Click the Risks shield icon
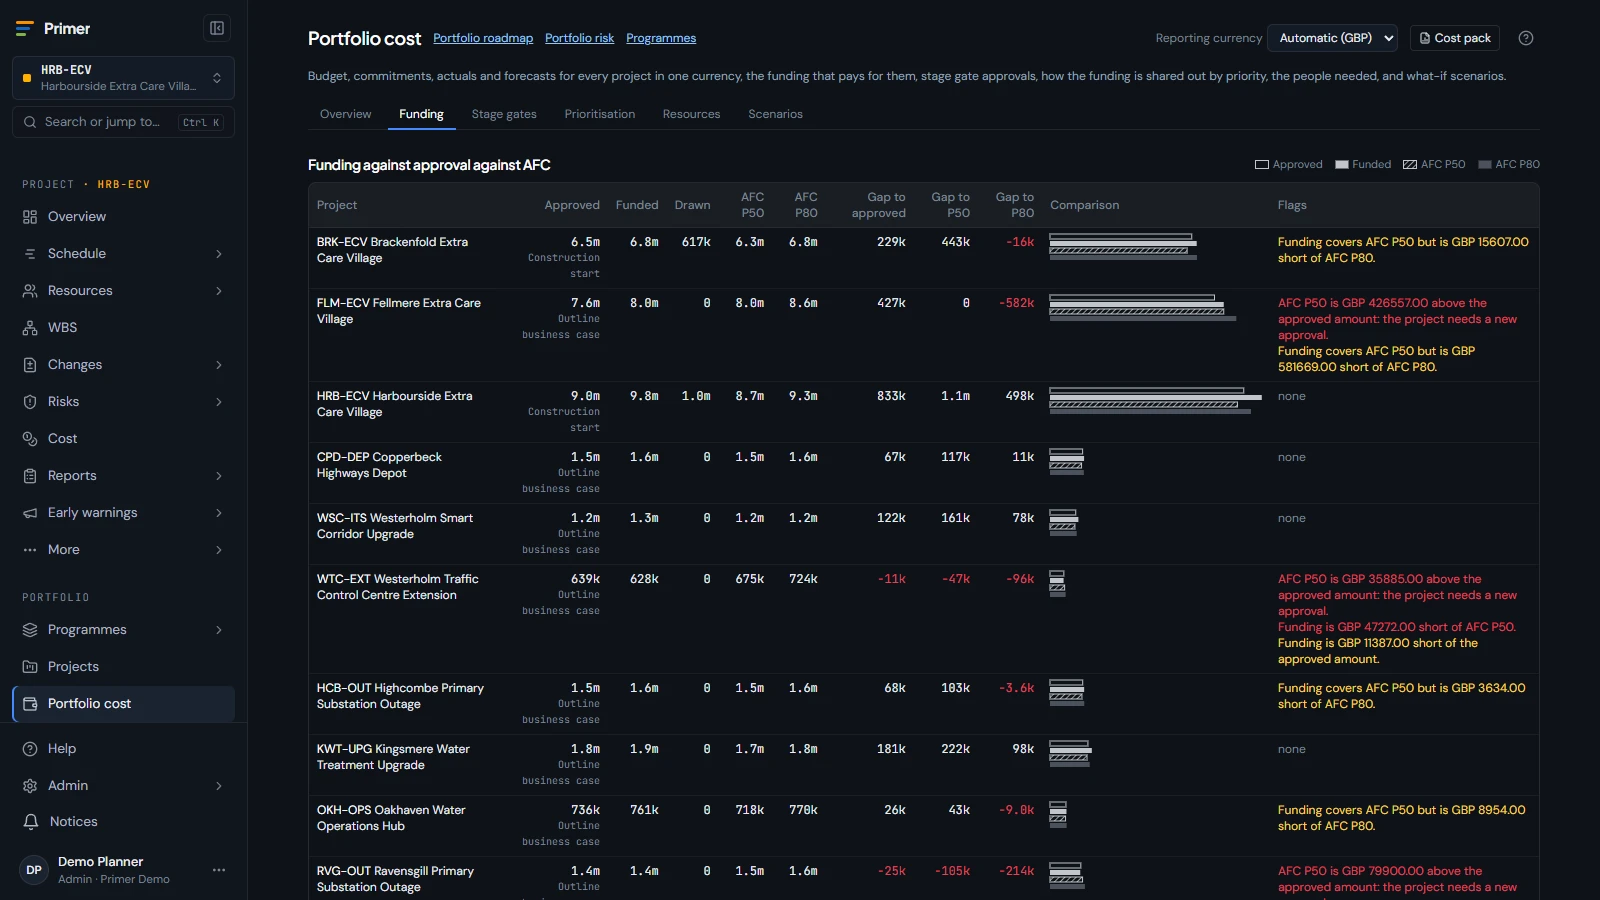This screenshot has height=900, width=1600. click(30, 402)
